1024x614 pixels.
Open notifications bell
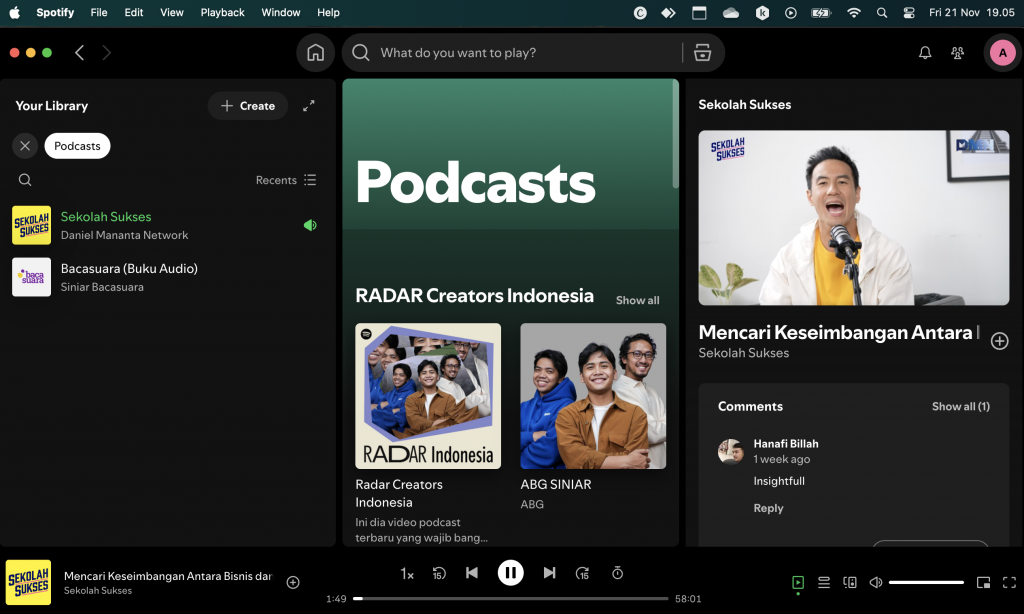(x=924, y=52)
